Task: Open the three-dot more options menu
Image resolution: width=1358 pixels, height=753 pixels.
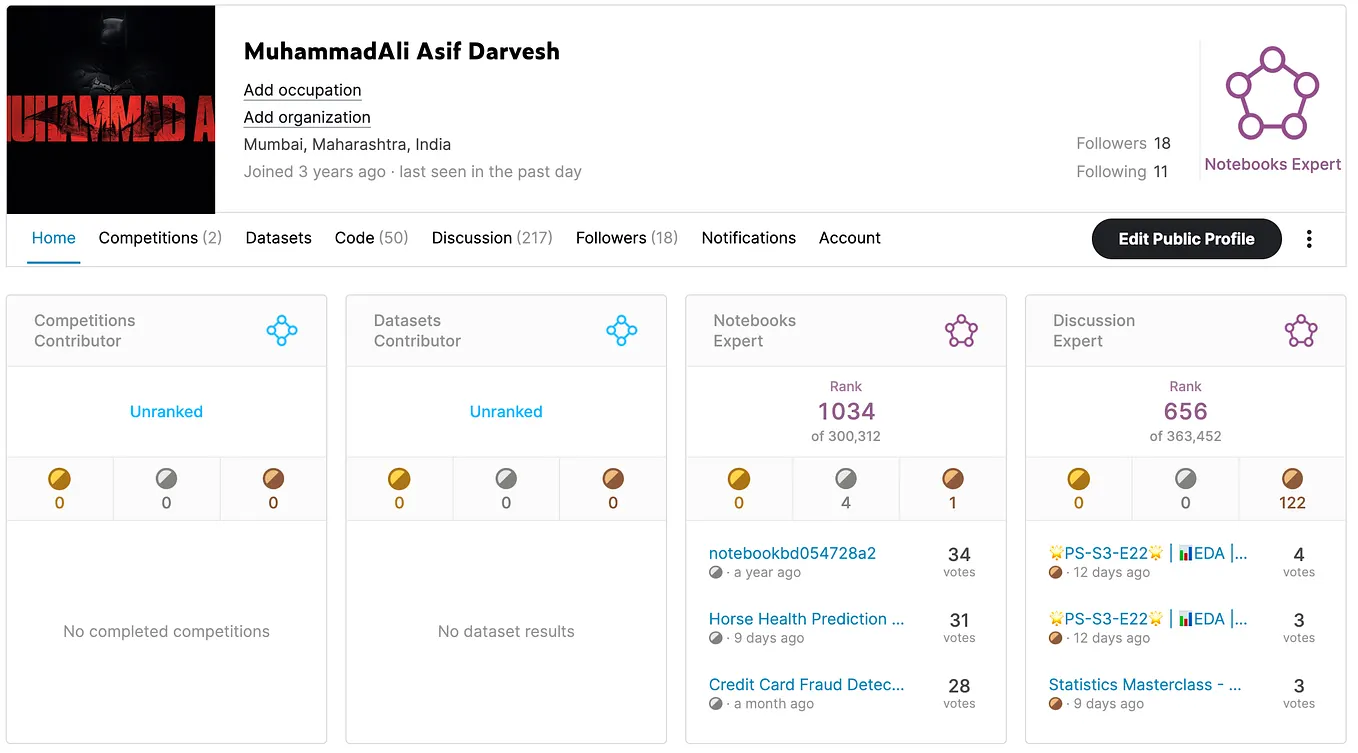Action: (x=1309, y=239)
